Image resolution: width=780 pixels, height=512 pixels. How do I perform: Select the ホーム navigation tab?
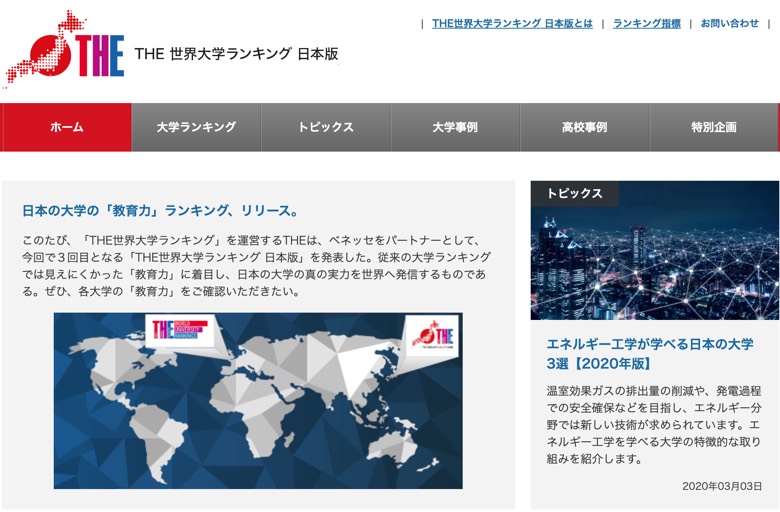click(66, 127)
